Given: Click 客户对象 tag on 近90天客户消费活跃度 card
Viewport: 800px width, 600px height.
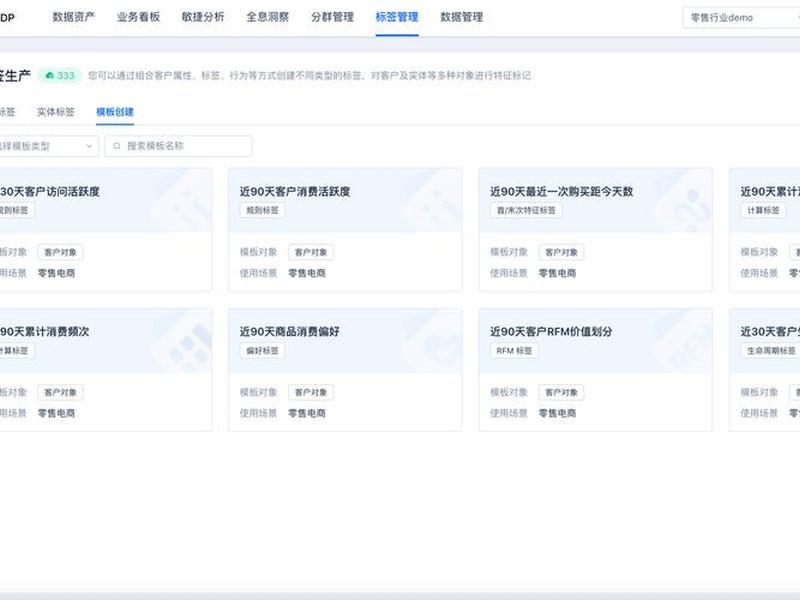Looking at the screenshot, I should [311, 253].
